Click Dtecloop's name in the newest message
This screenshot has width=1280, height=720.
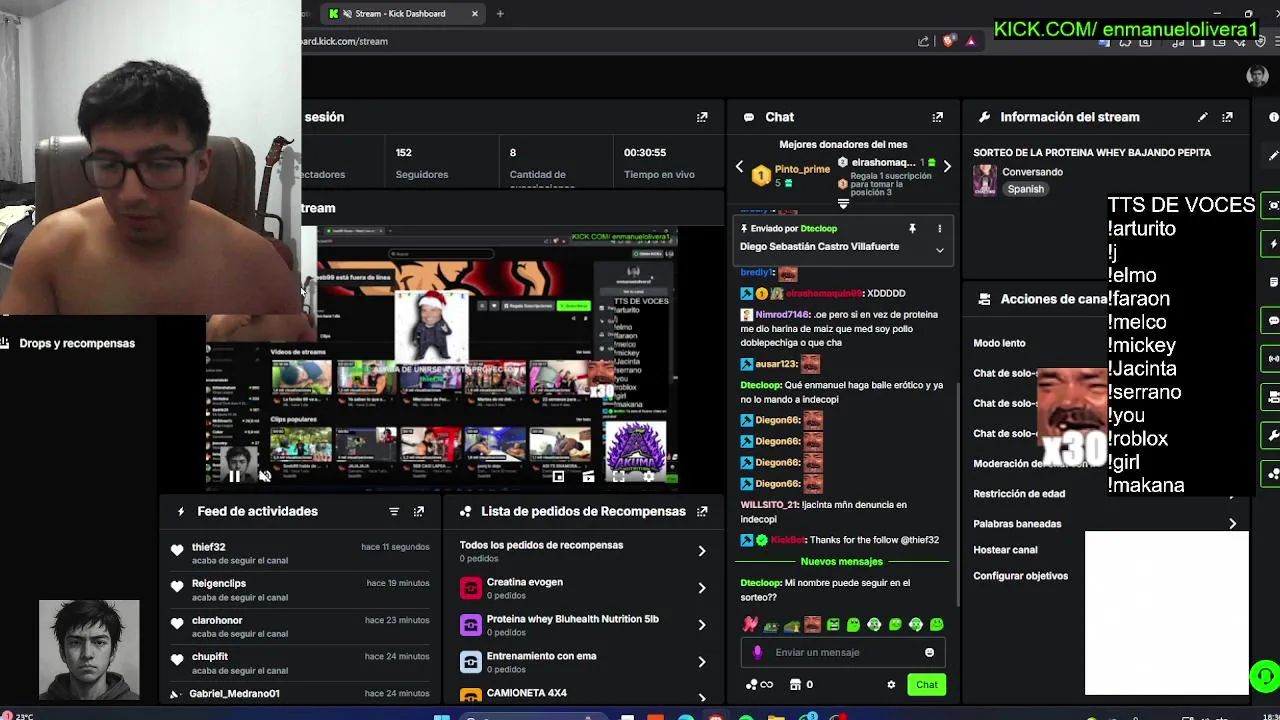[760, 583]
